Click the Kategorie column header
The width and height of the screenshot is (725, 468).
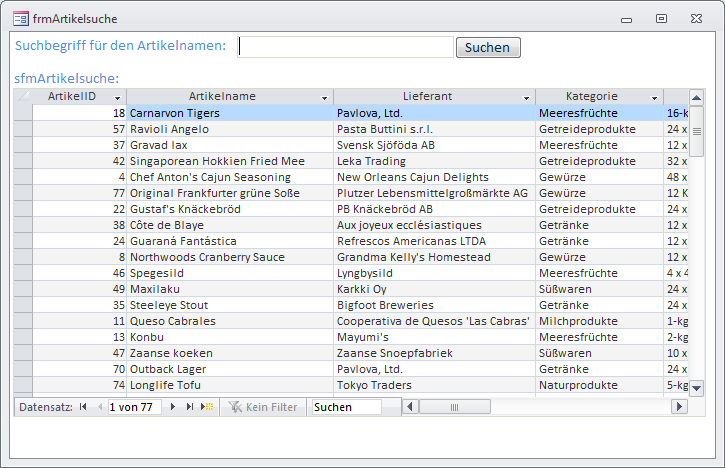point(591,96)
